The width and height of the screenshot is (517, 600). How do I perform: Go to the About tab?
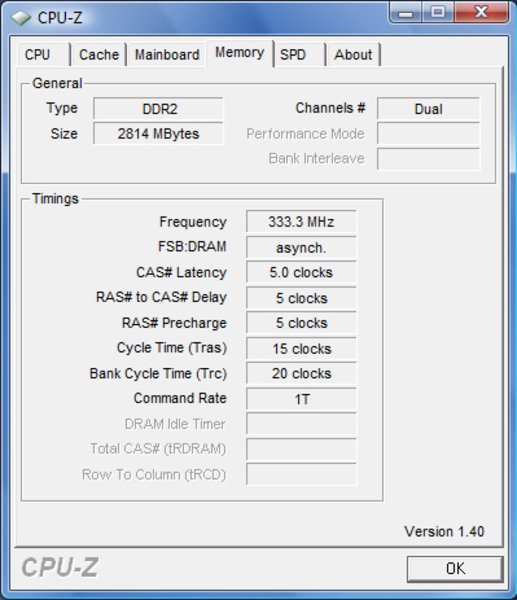point(354,55)
